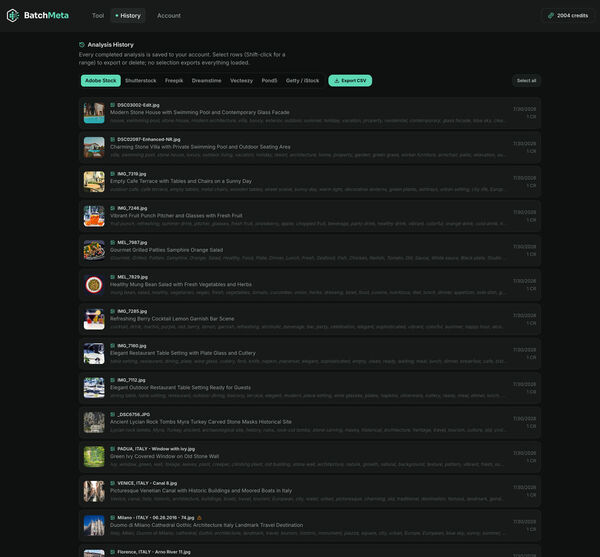Click the title 'Vibrant Fruit Punch Pitcher and Glasses'
The width and height of the screenshot is (600, 557).
click(176, 216)
